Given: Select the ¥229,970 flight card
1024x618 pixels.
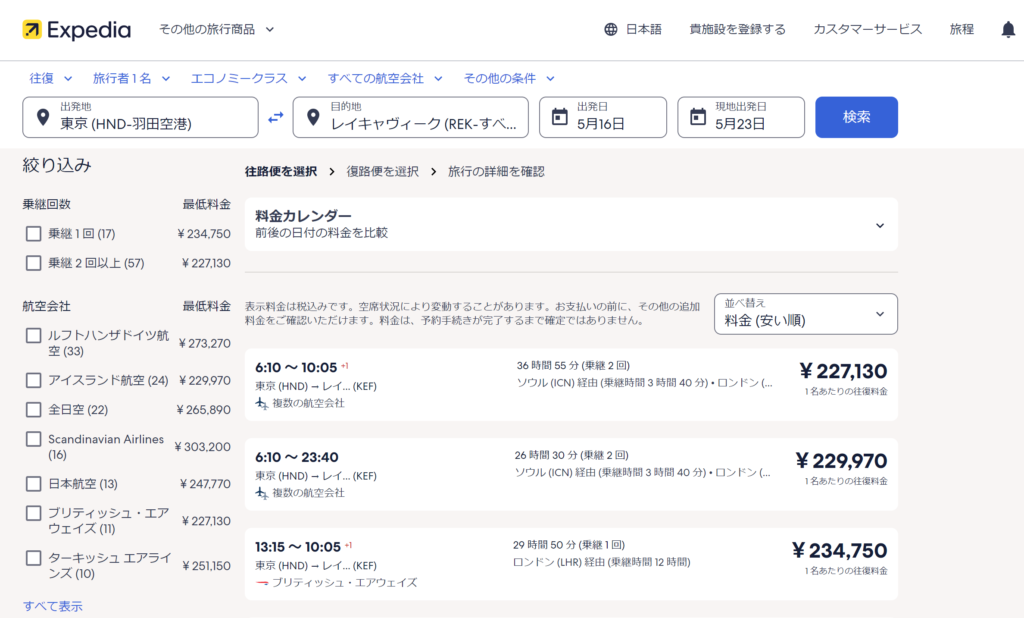Looking at the screenshot, I should (x=571, y=474).
